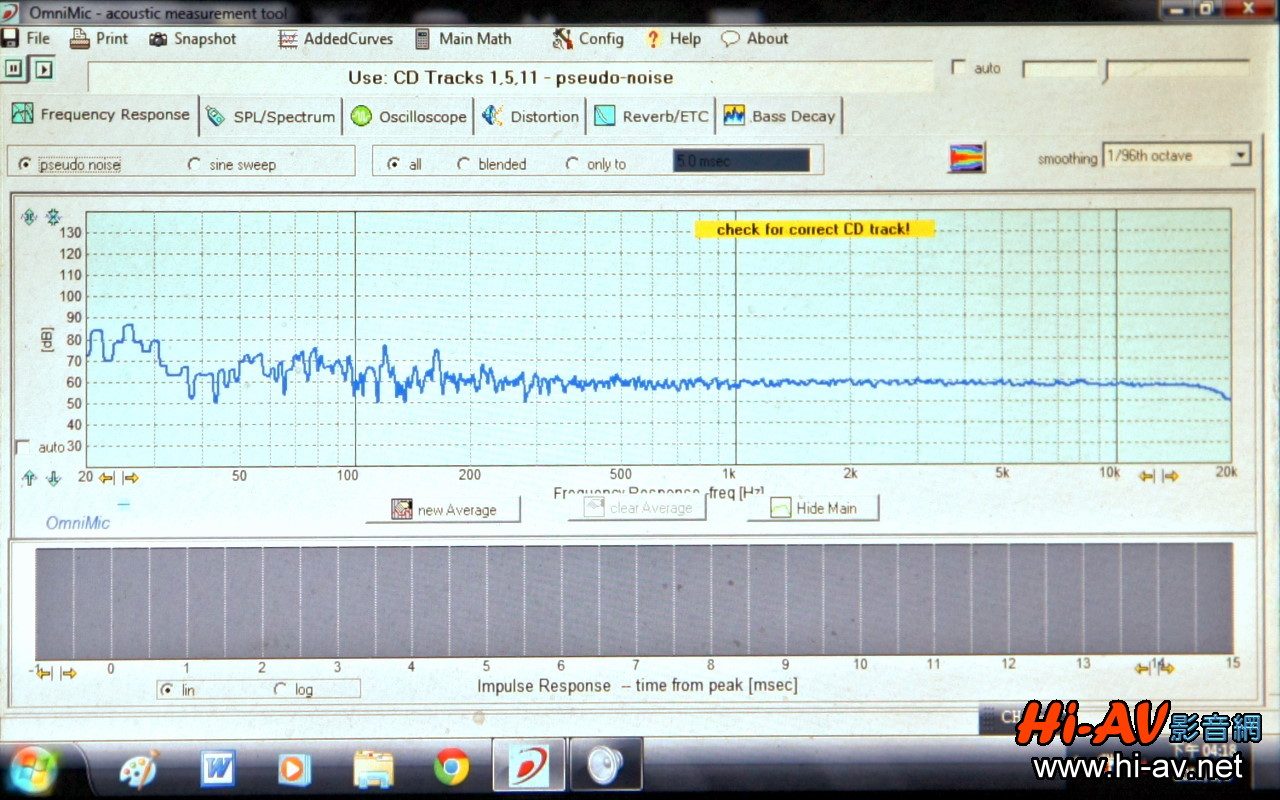Open AddedCurves from the toolbar
The image size is (1280, 800).
(x=335, y=39)
